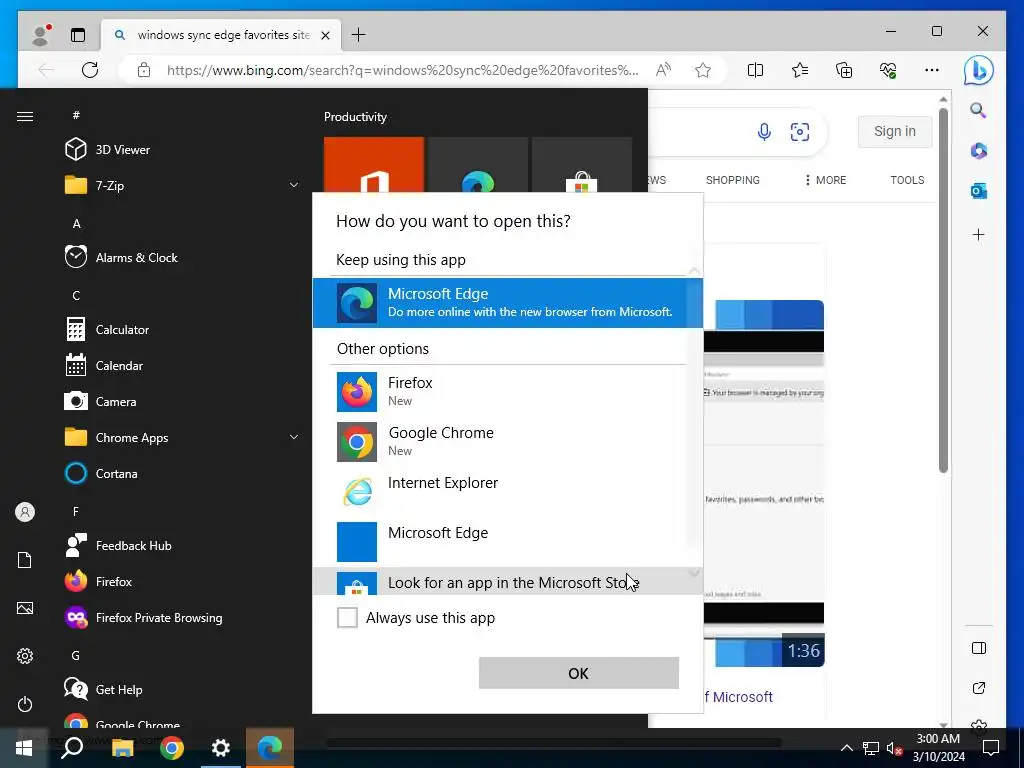Check Always use this app
The width and height of the screenshot is (1024, 768).
(x=347, y=617)
